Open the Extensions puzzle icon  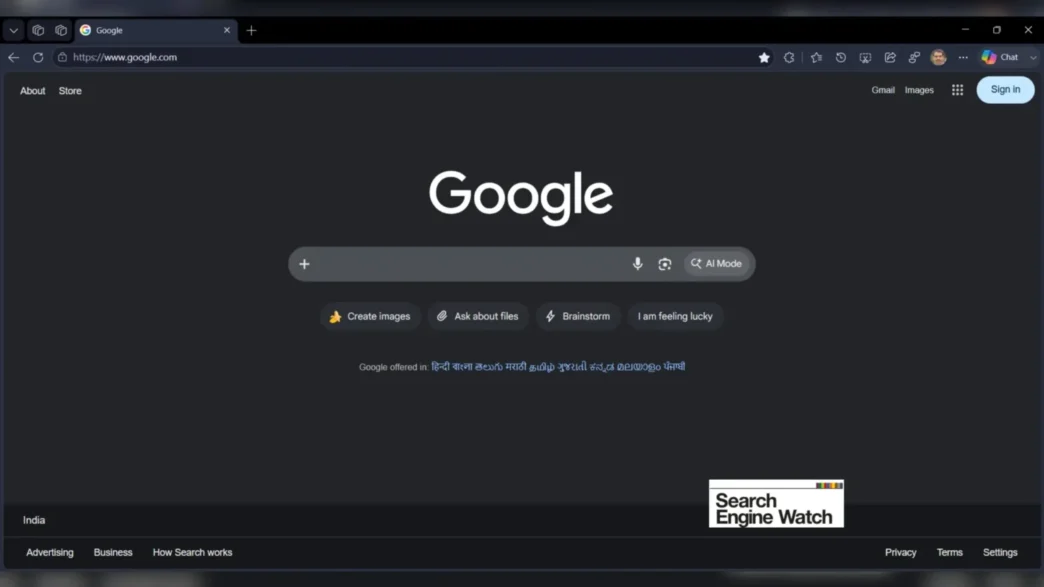(x=789, y=58)
